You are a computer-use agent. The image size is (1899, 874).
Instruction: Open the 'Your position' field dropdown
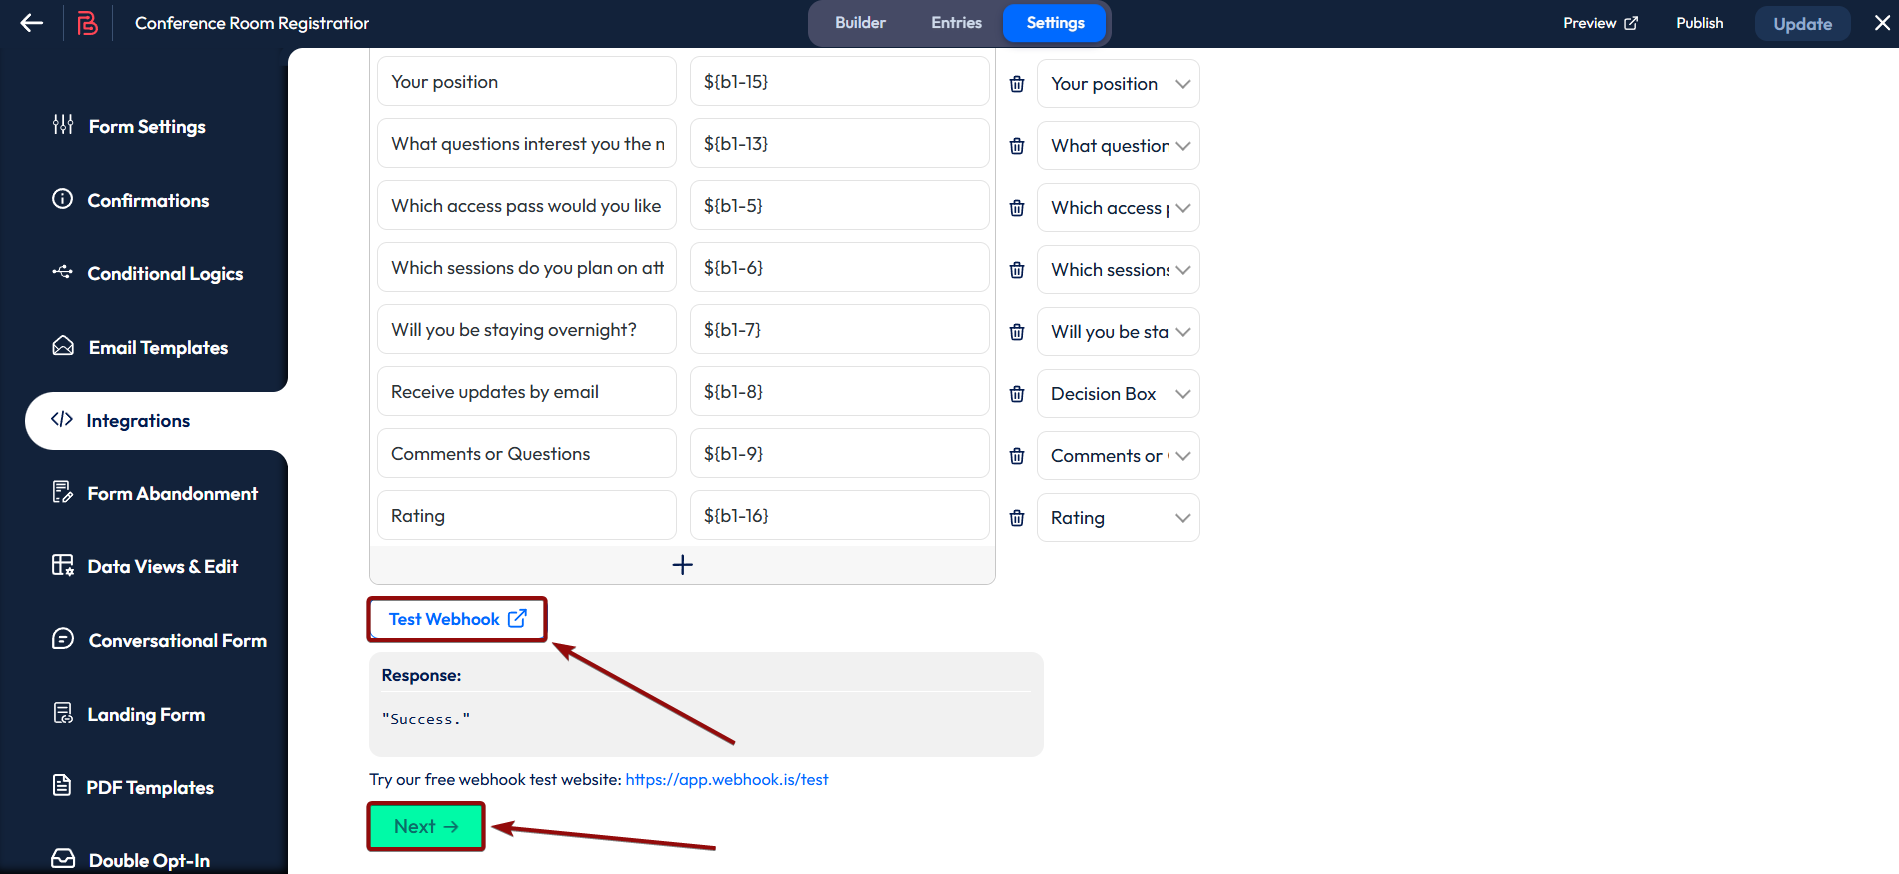point(1118,84)
